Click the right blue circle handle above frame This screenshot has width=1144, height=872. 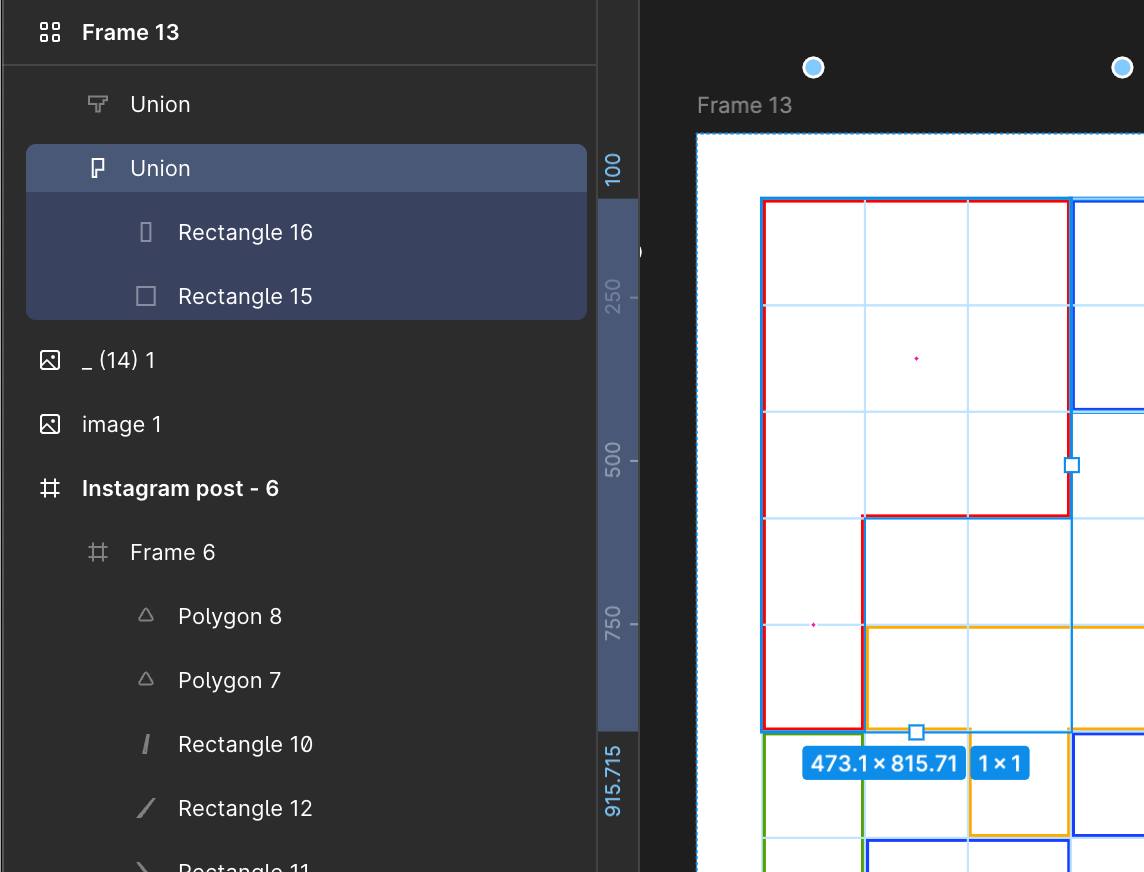(1122, 68)
